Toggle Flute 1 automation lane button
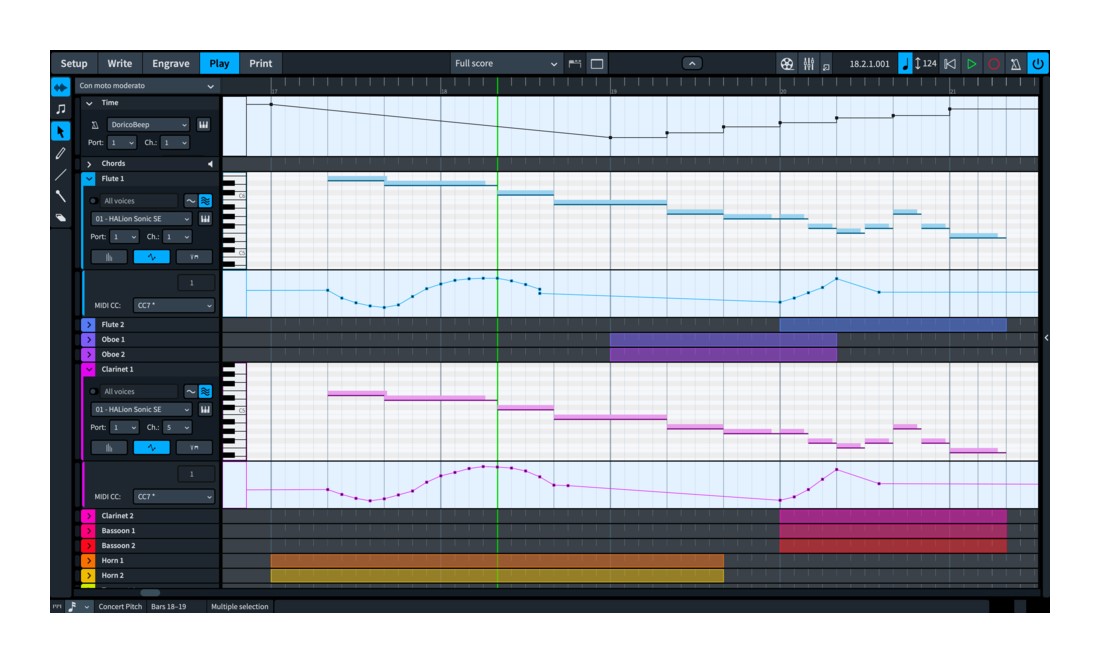The height and width of the screenshot is (663, 1100). point(152,257)
